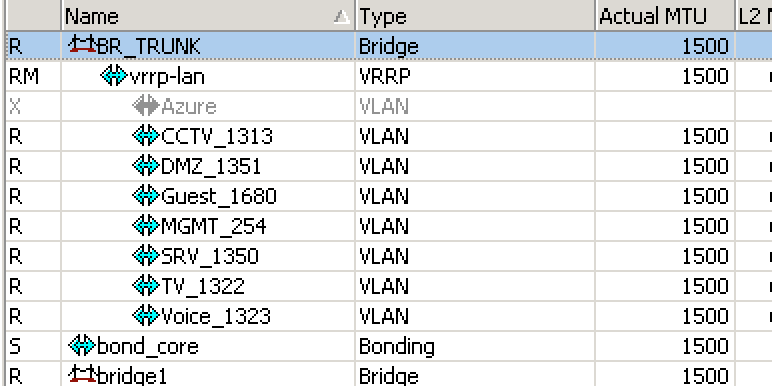Click the MTU 1500 cell of Voice_1323

pyautogui.click(x=665, y=317)
